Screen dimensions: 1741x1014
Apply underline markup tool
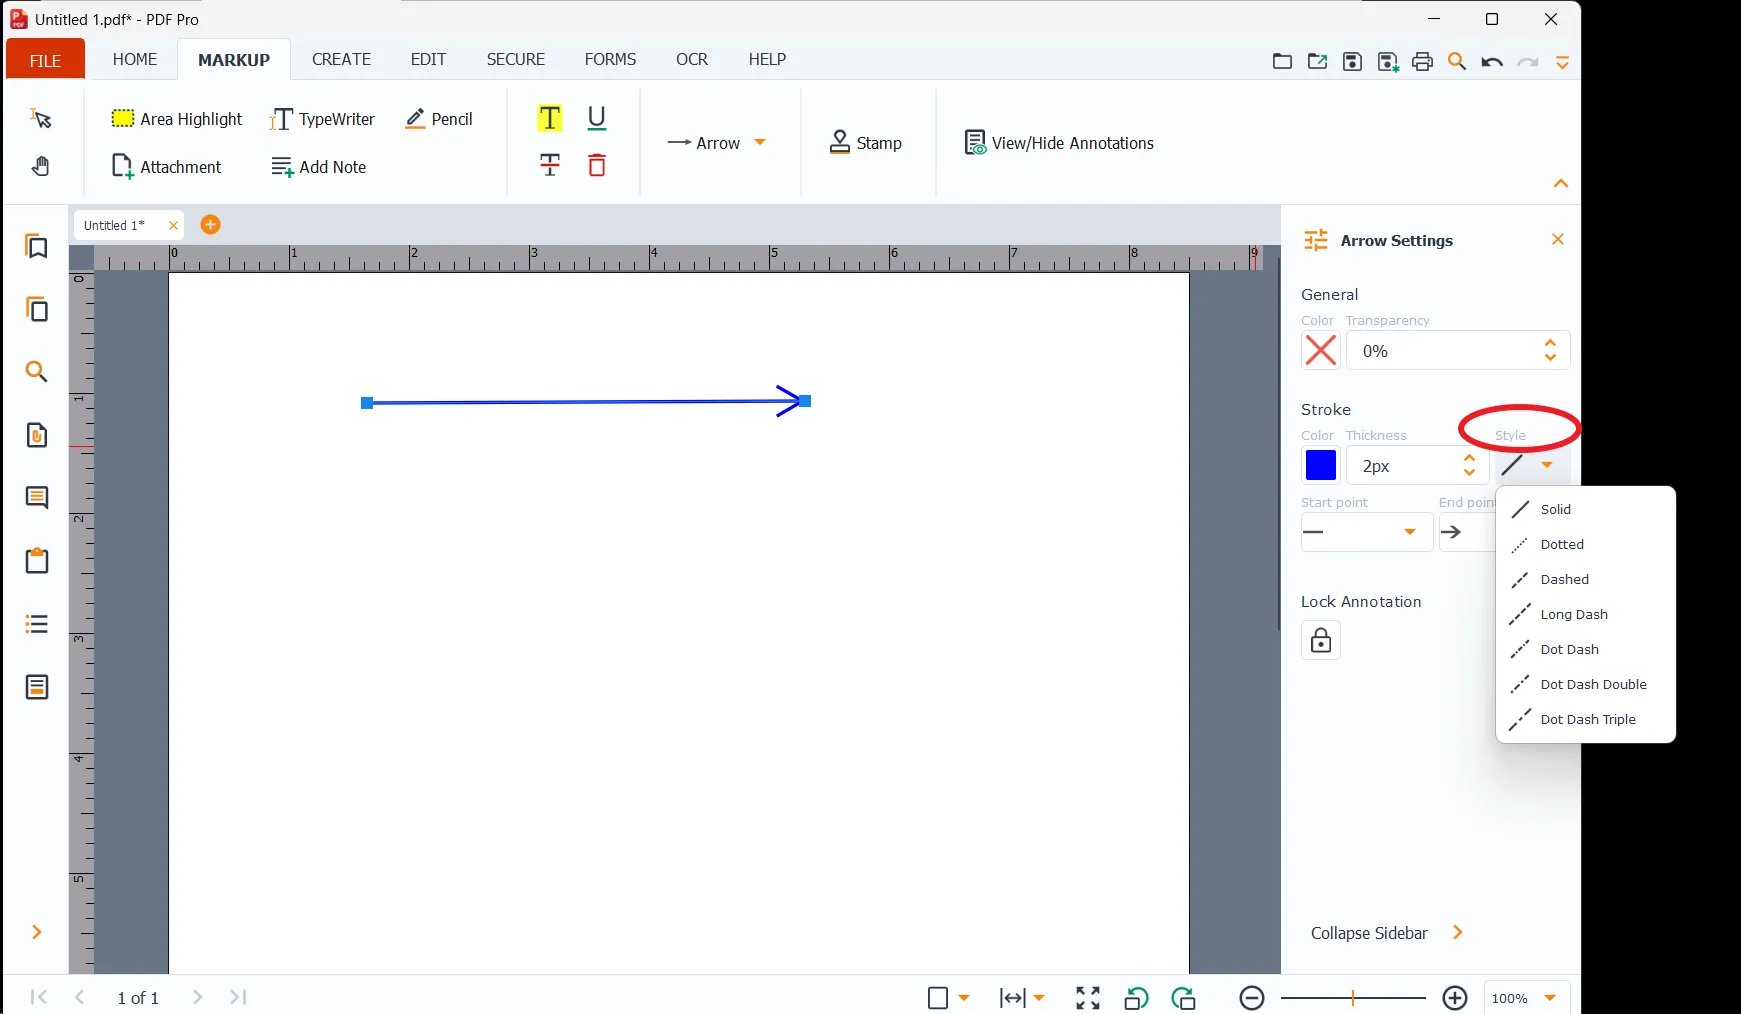click(x=597, y=118)
